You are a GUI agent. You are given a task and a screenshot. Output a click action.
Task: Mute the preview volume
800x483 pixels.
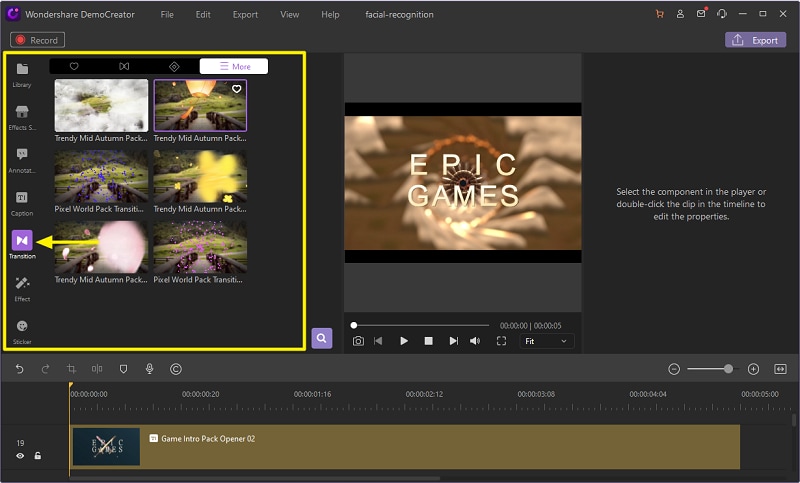pyautogui.click(x=475, y=341)
